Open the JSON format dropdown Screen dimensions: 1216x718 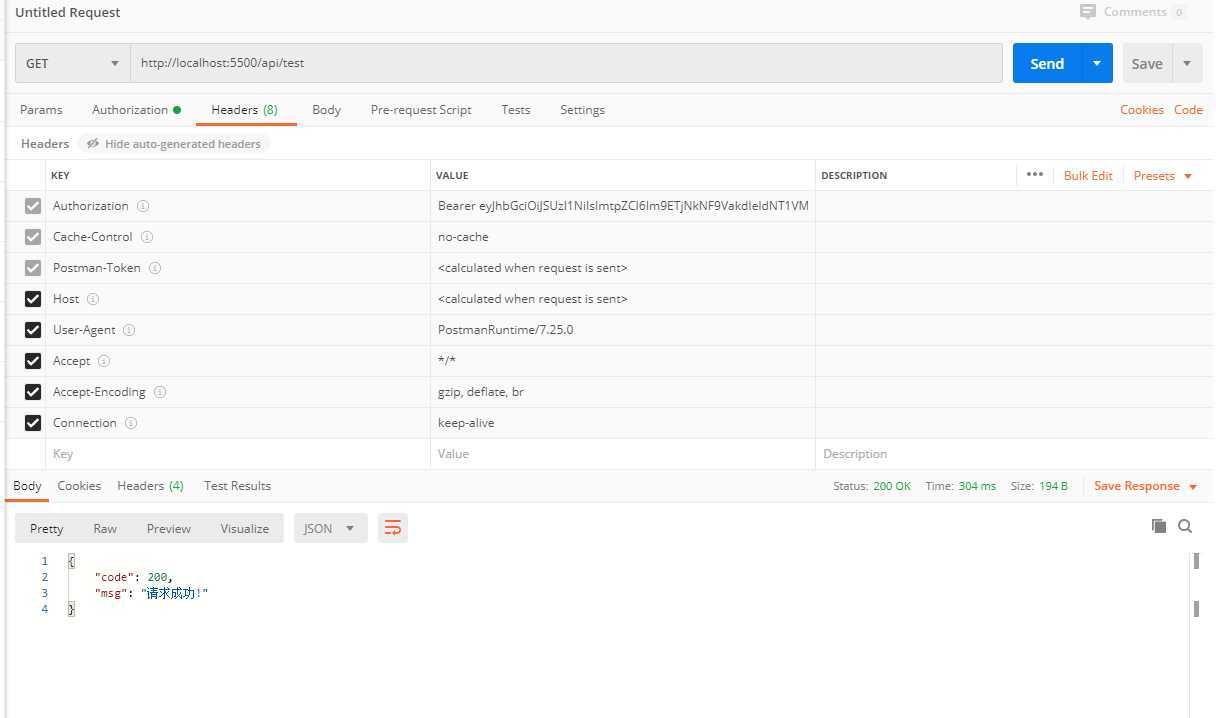pos(330,528)
